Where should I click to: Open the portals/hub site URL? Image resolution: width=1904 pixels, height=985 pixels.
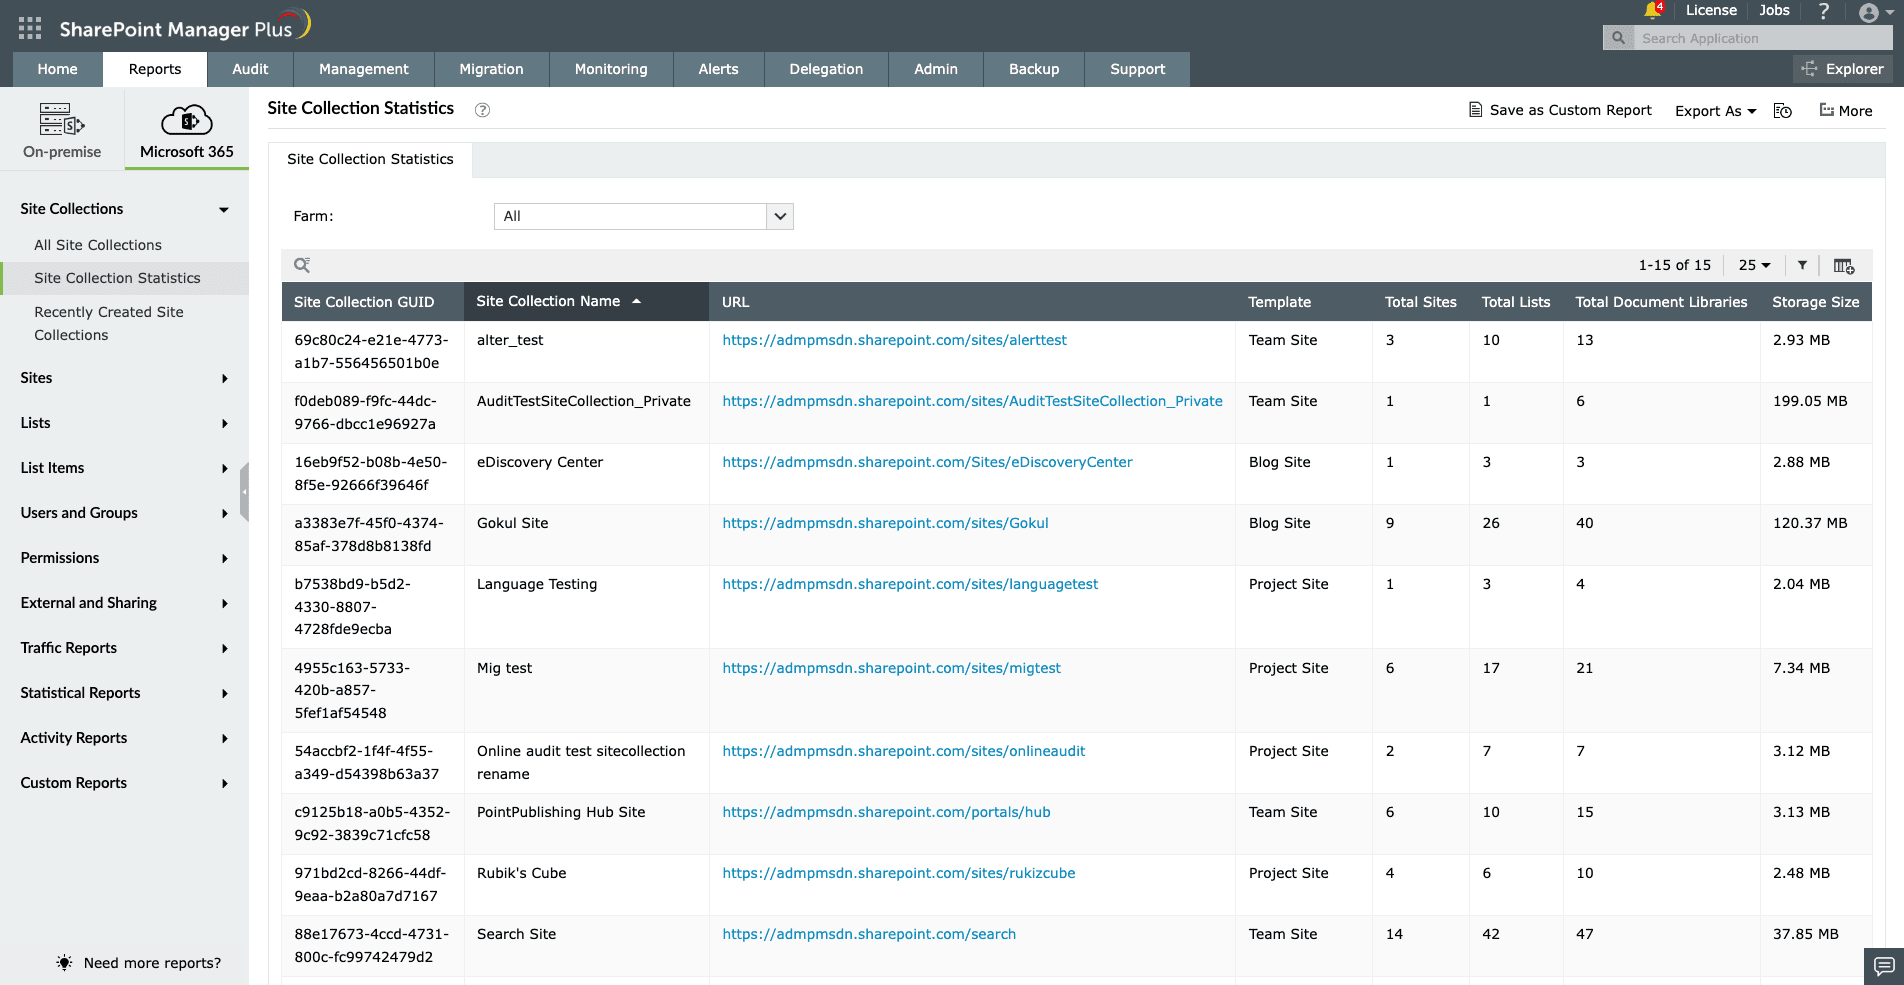pyautogui.click(x=886, y=812)
